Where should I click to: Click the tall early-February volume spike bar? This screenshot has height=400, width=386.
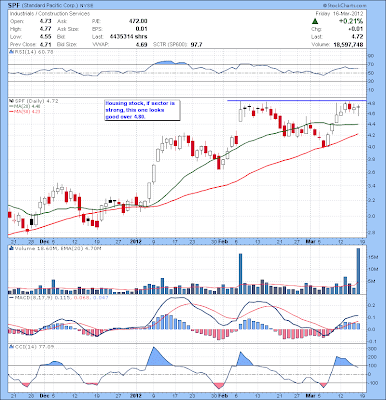pyautogui.click(x=240, y=274)
